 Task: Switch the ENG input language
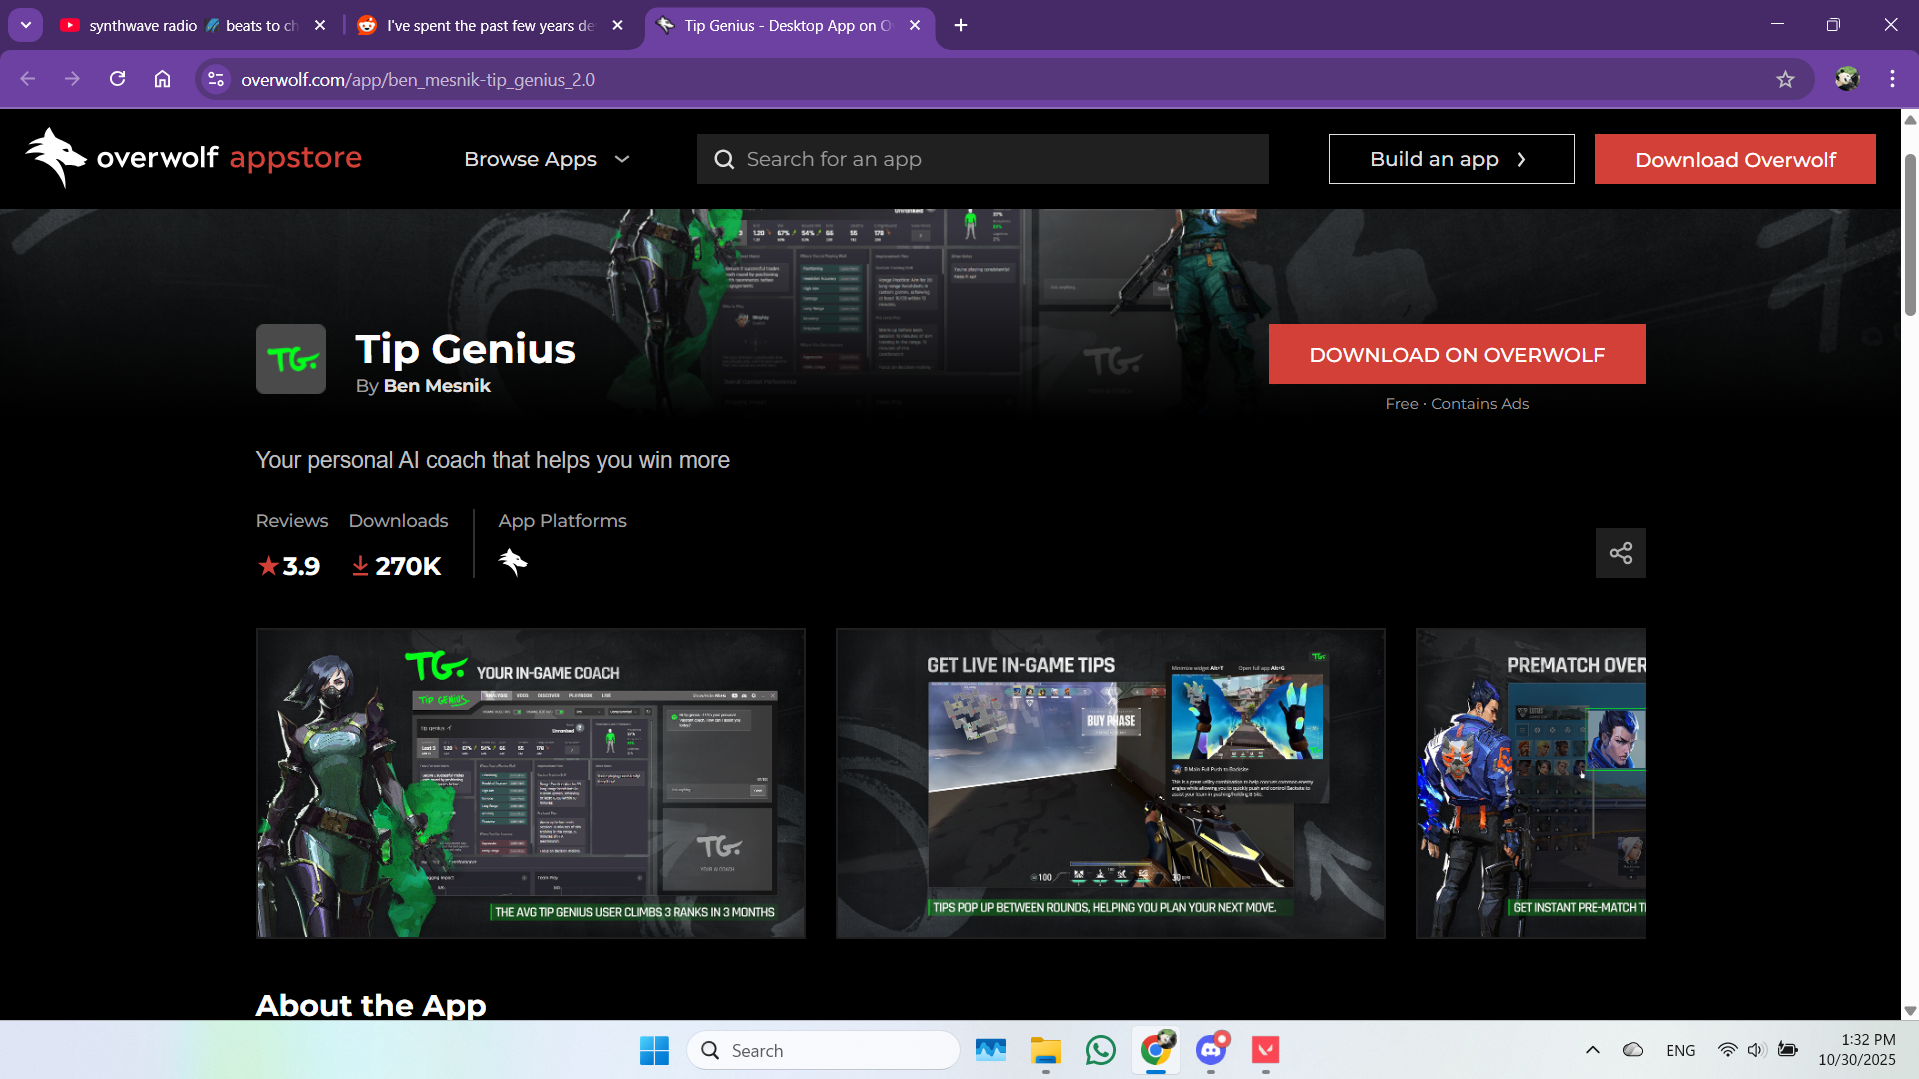click(x=1681, y=1050)
